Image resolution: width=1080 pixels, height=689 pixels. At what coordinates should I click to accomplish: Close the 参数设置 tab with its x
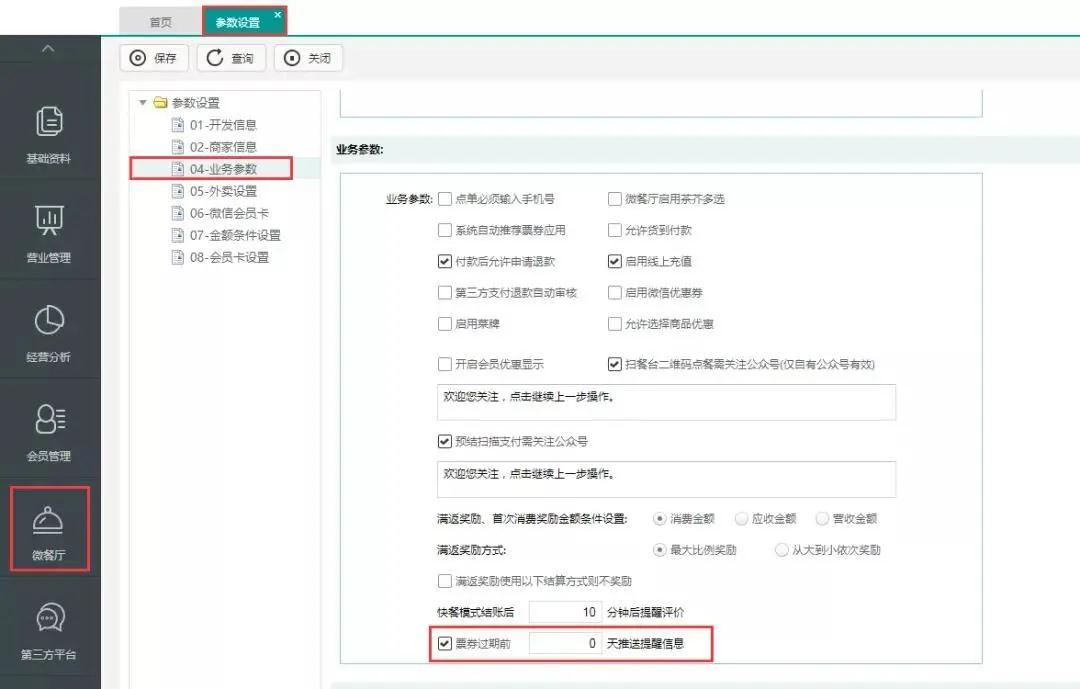click(x=278, y=14)
